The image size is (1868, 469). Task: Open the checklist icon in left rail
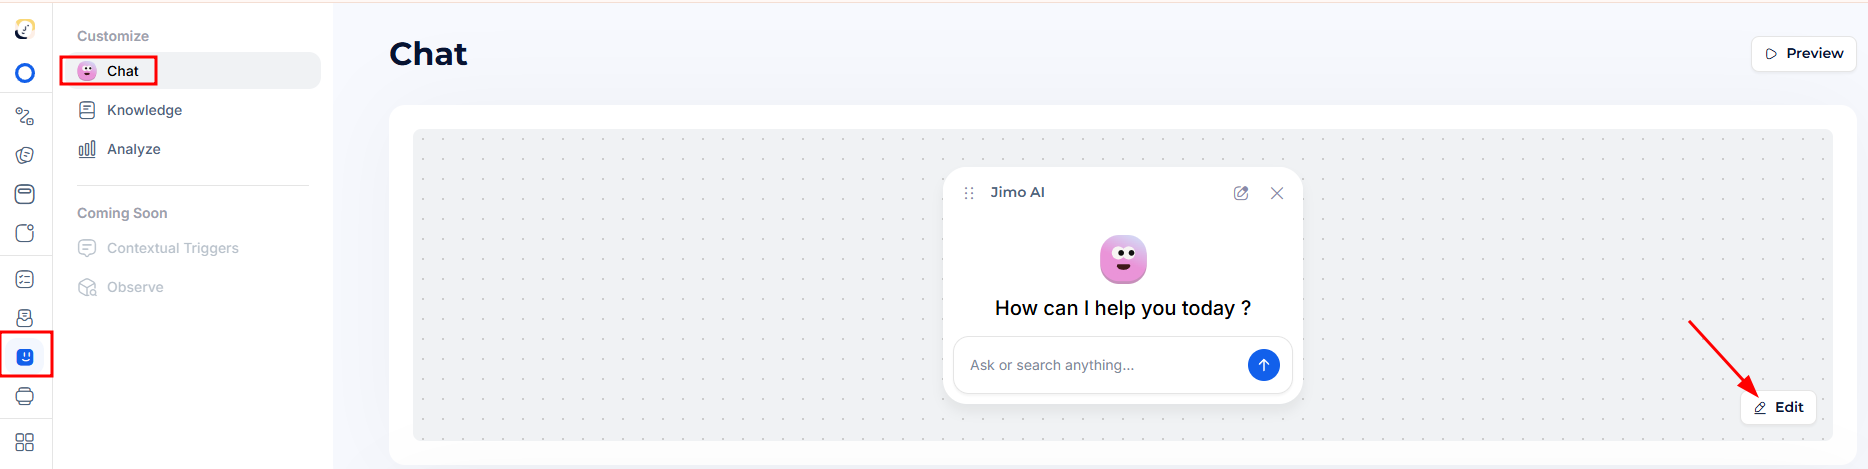pyautogui.click(x=25, y=279)
